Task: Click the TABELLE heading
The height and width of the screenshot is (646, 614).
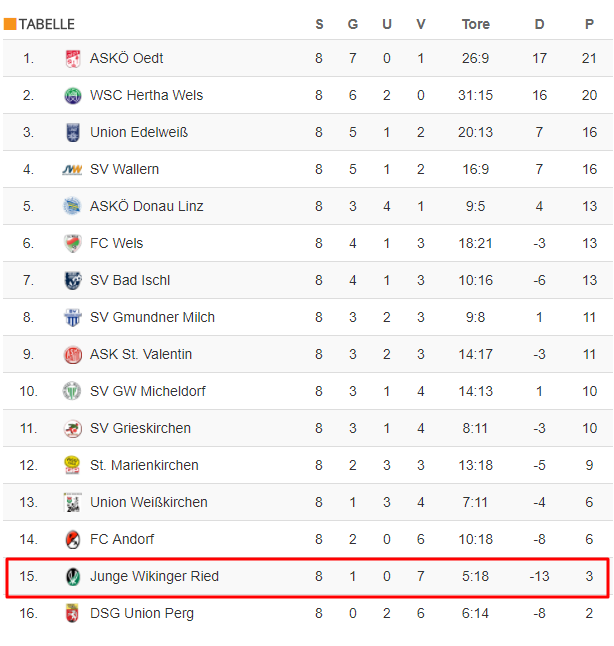Action: [x=47, y=24]
